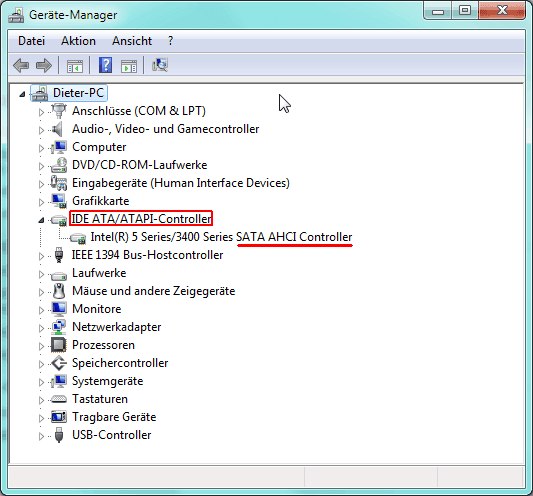
Task: Click the USB-Controller plug icon
Action: (59, 435)
